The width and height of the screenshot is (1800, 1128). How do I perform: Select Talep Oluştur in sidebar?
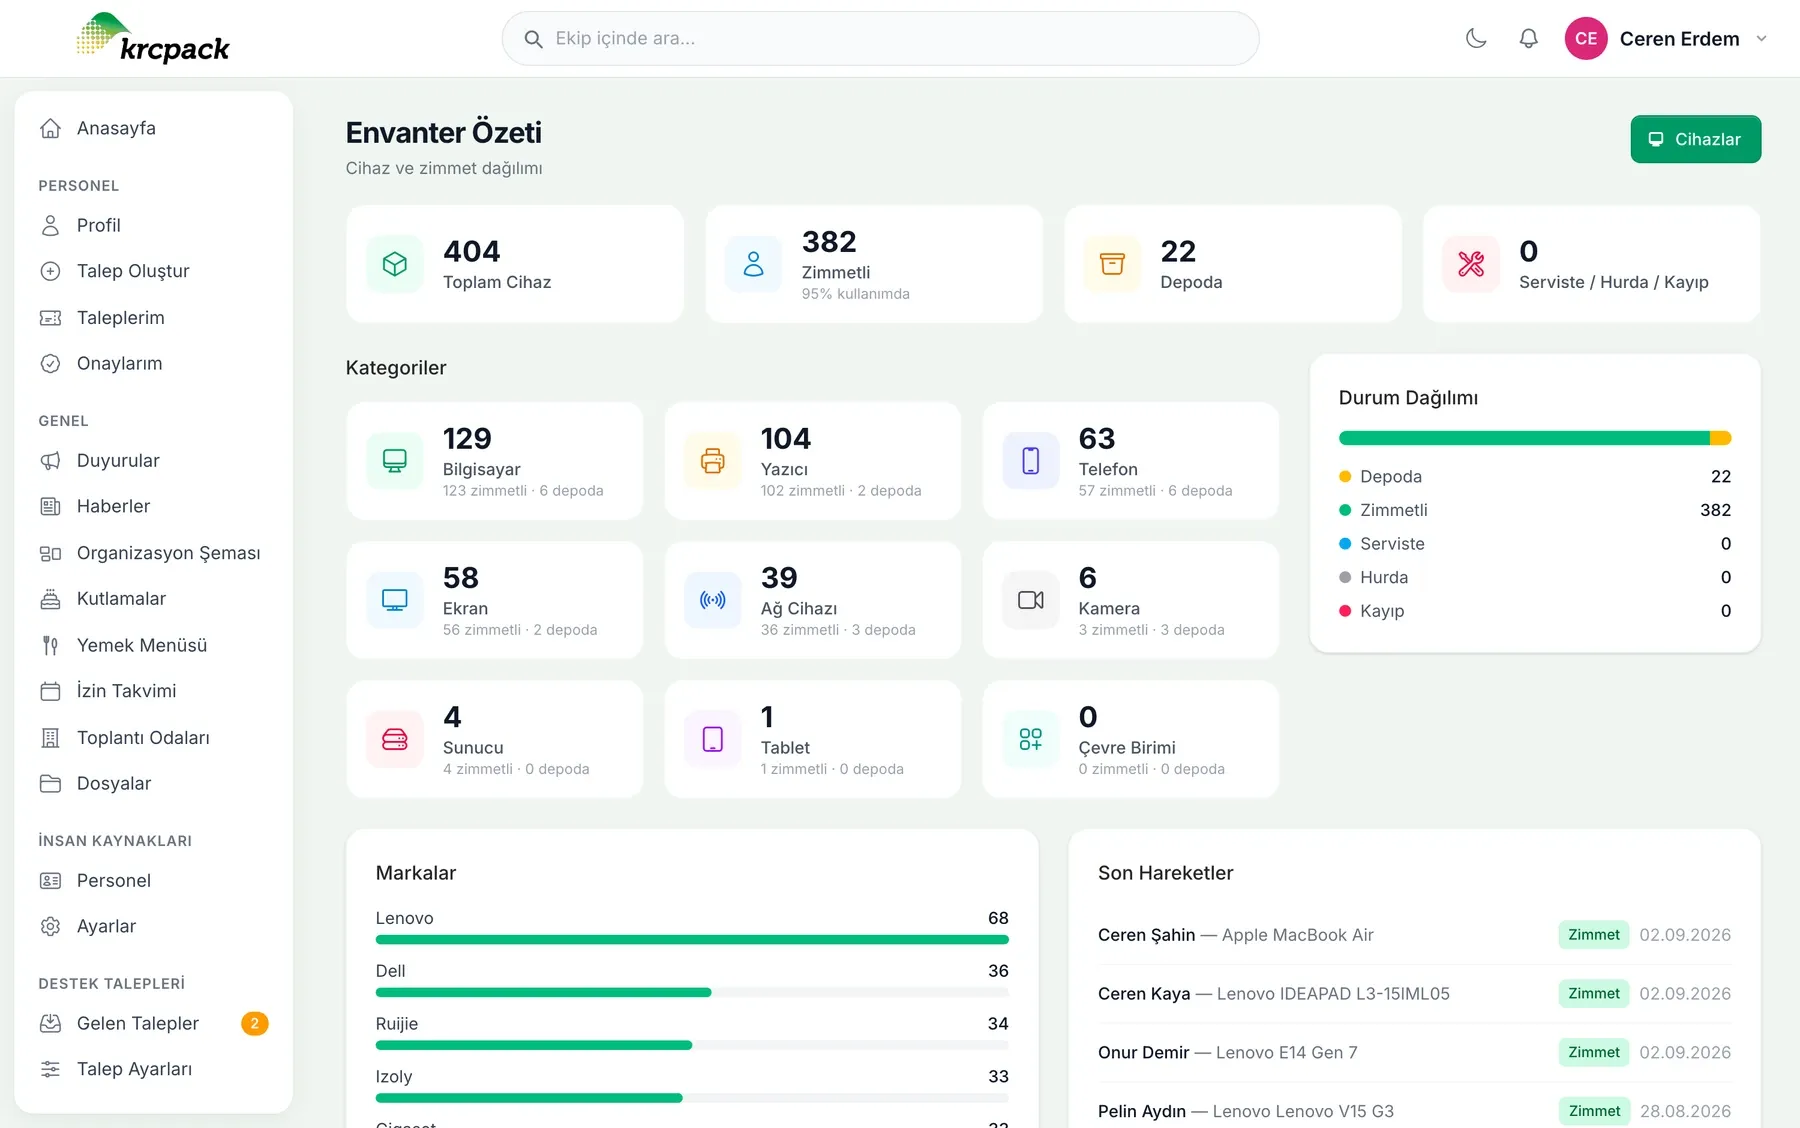[x=154, y=271]
